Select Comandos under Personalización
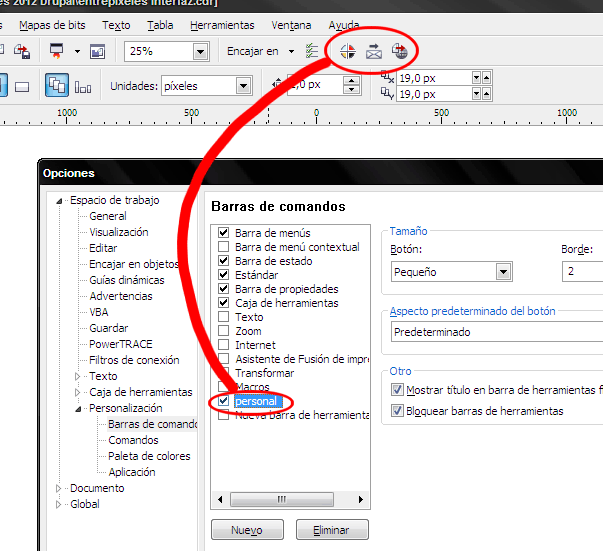The image size is (603, 551). [x=133, y=440]
